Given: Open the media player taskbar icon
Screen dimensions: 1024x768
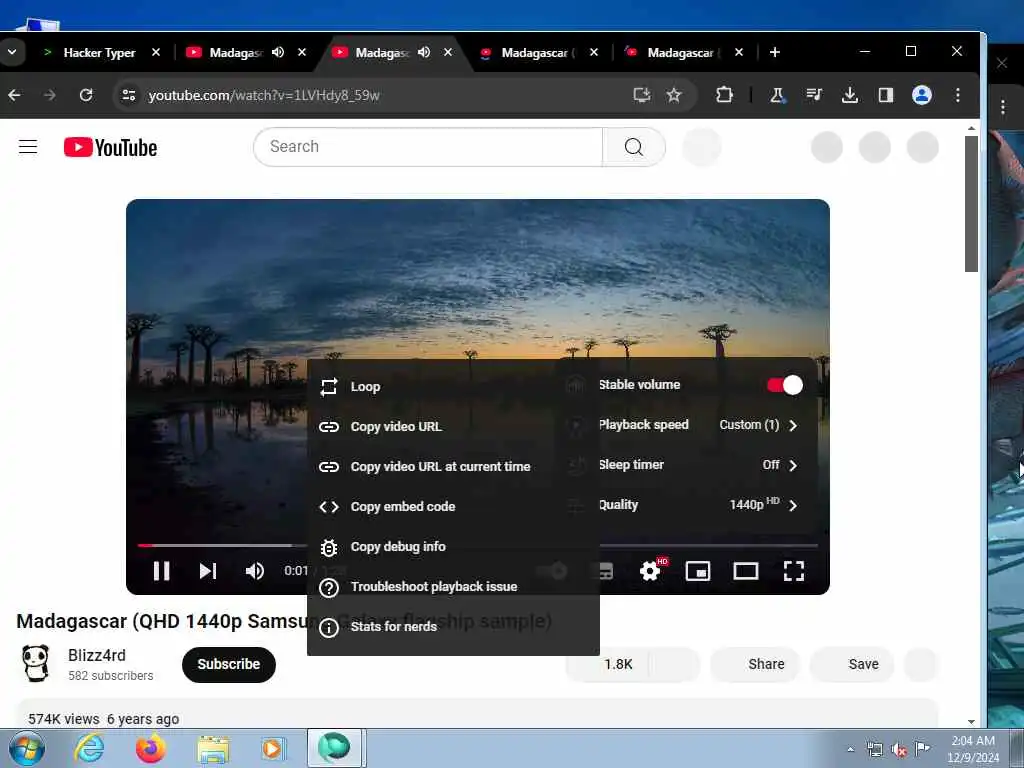Looking at the screenshot, I should click(x=272, y=749).
